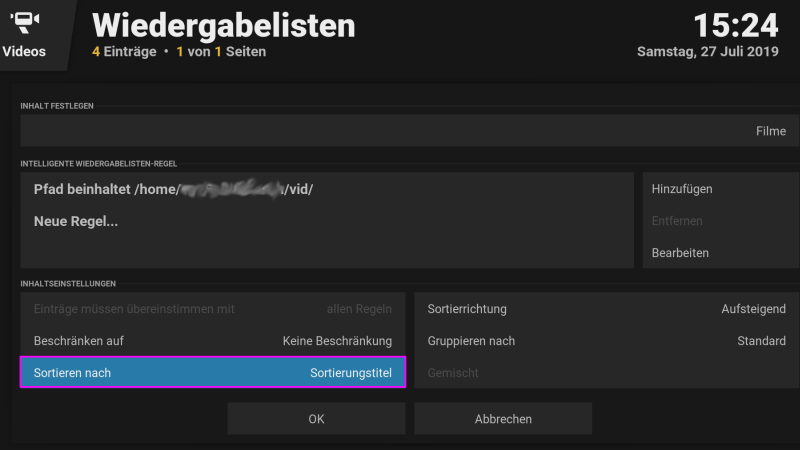800x450 pixels.
Task: Click the Hinzufügen button
Action: click(720, 189)
